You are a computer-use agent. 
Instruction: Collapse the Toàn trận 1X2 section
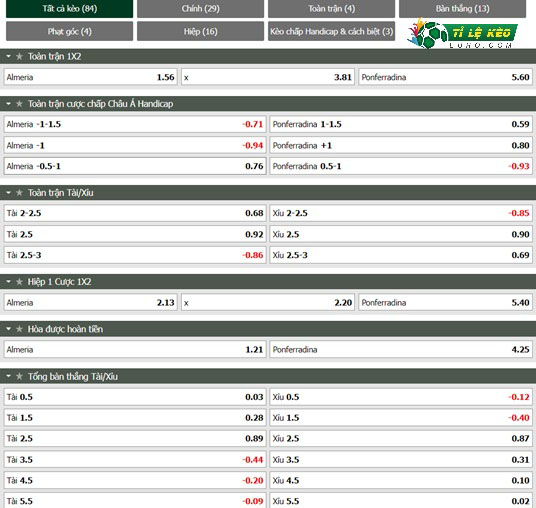[9, 56]
